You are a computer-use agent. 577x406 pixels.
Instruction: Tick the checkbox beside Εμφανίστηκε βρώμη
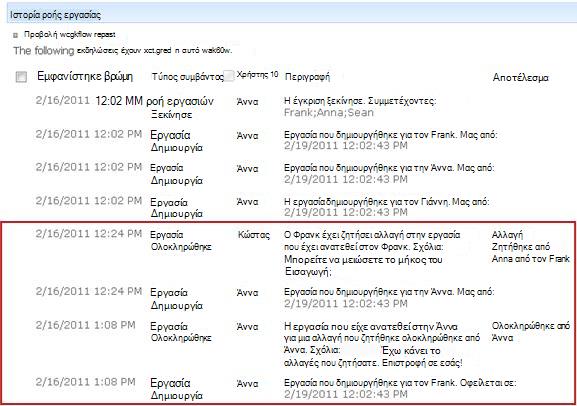pos(21,77)
